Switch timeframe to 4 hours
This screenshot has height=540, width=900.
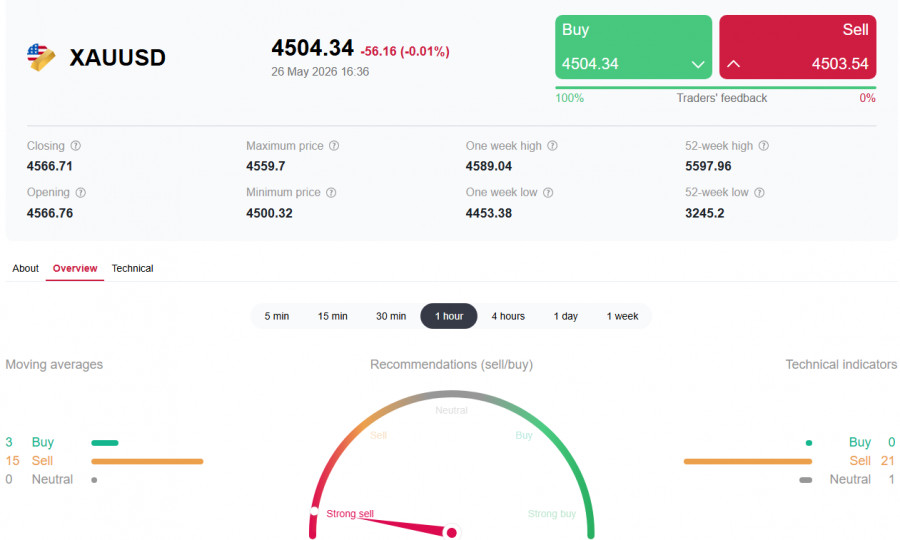(508, 316)
